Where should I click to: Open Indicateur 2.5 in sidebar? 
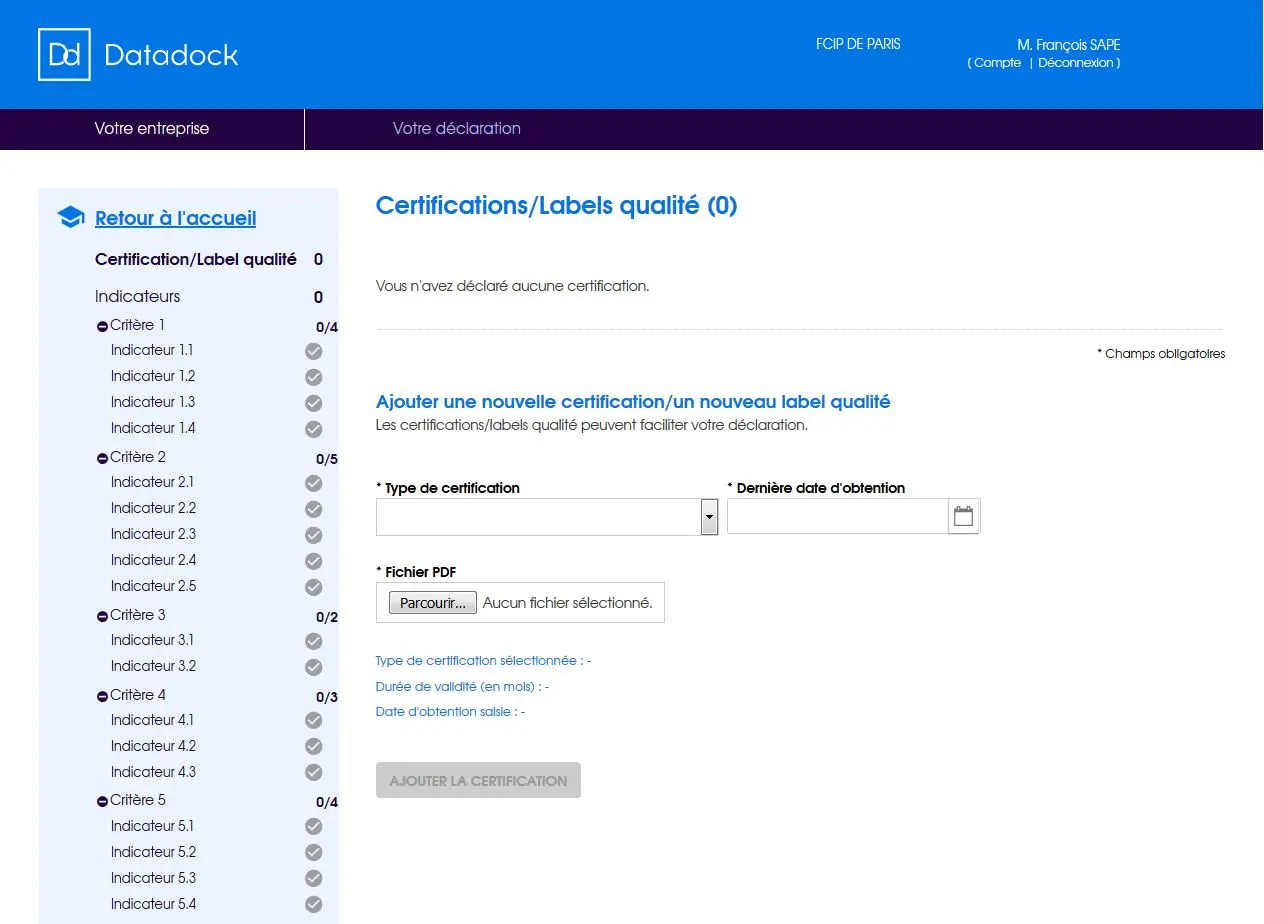pos(153,586)
